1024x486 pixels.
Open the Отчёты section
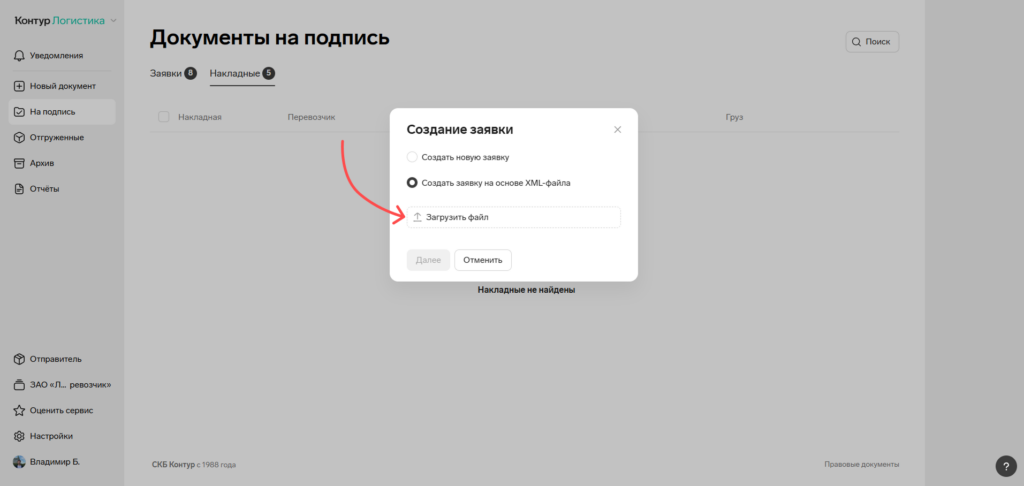[x=62, y=189]
